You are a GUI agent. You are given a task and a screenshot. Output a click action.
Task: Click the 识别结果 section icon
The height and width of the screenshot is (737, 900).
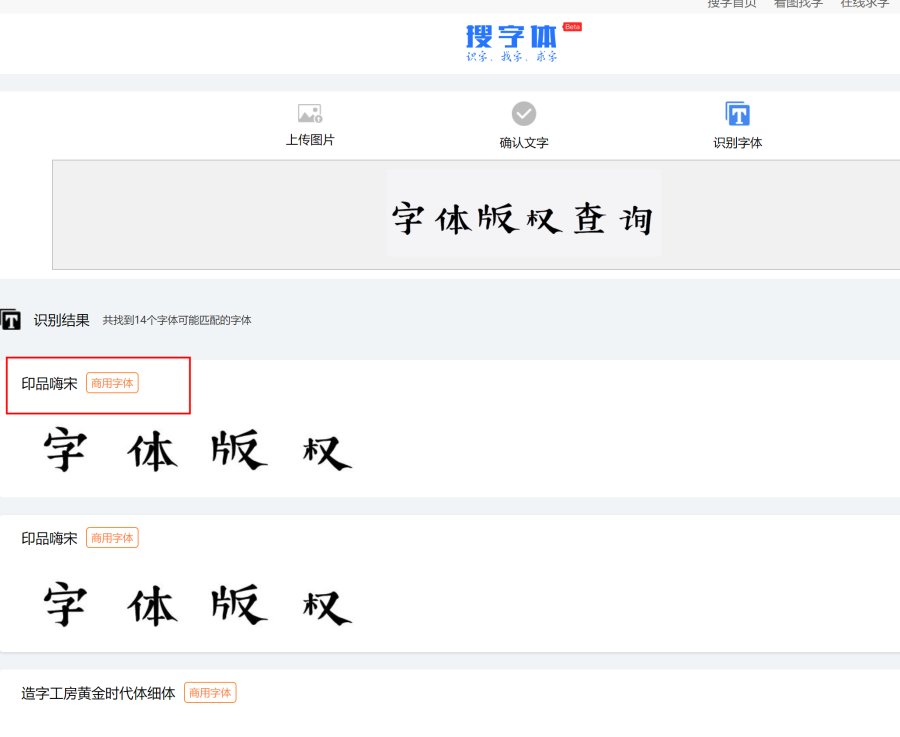pyautogui.click(x=11, y=320)
